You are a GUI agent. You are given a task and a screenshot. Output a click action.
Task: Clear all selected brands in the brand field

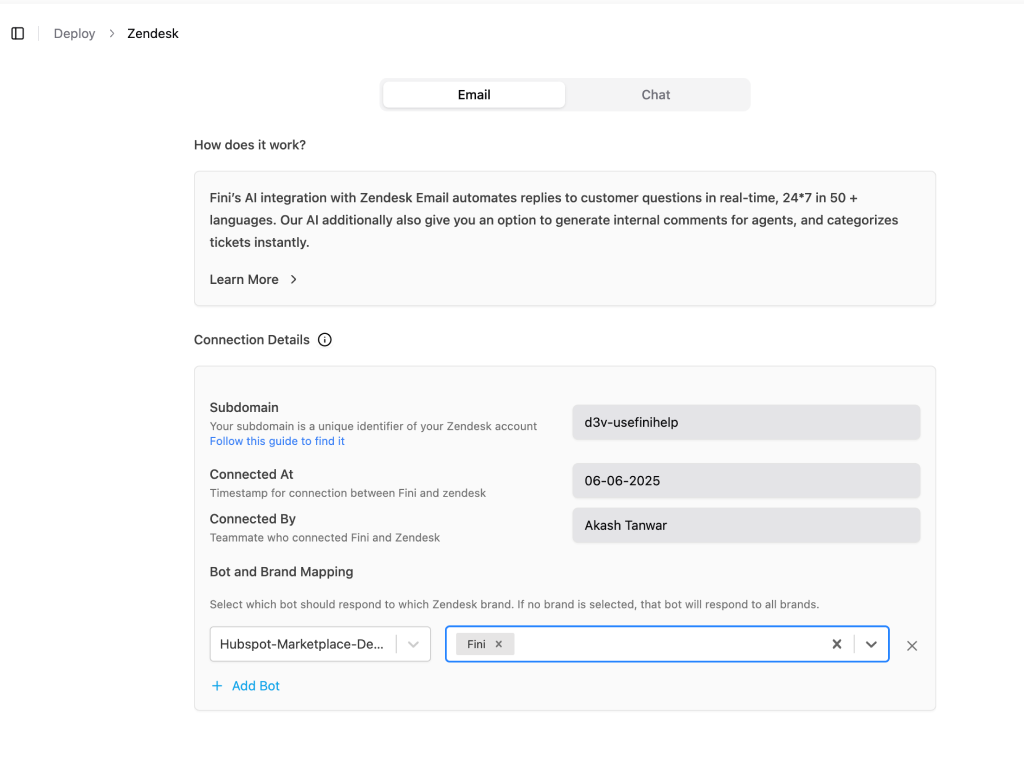(x=837, y=645)
